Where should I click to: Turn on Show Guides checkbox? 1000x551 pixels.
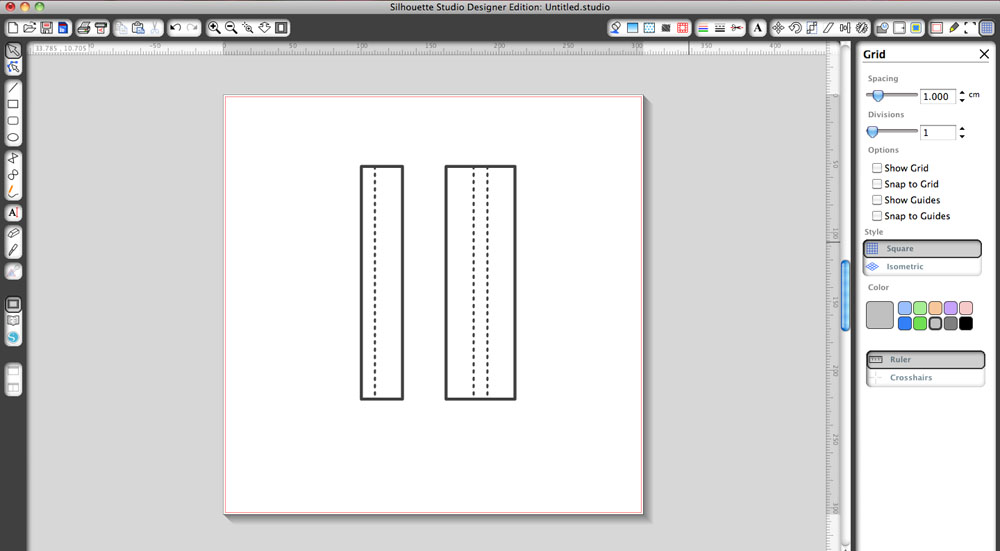877,200
